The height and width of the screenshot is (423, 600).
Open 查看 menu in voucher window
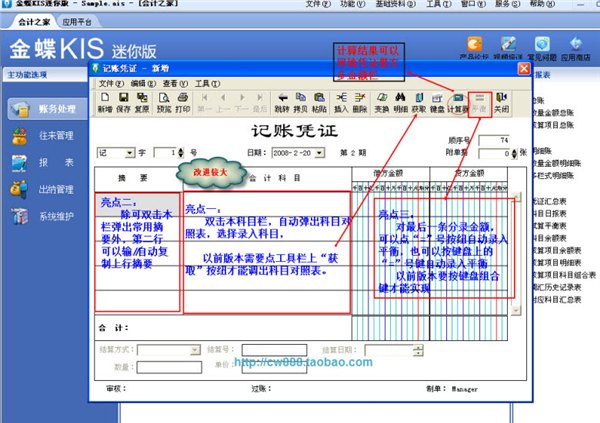175,83
